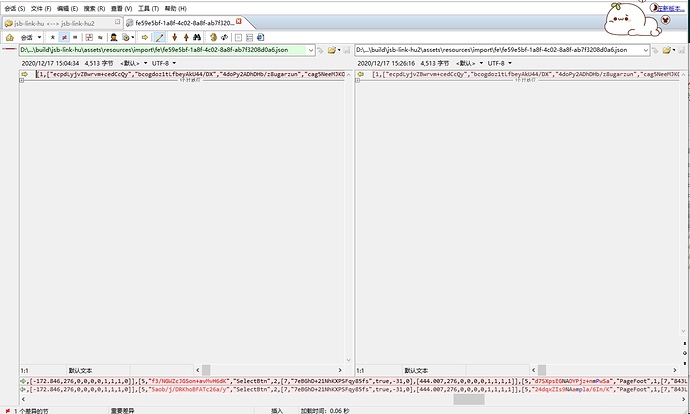690x414 pixels.
Task: Jump to previous difference section
Action: click(186, 37)
